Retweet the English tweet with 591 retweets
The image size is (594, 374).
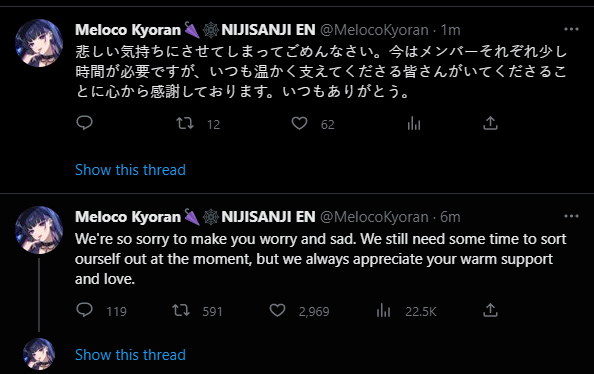181,310
